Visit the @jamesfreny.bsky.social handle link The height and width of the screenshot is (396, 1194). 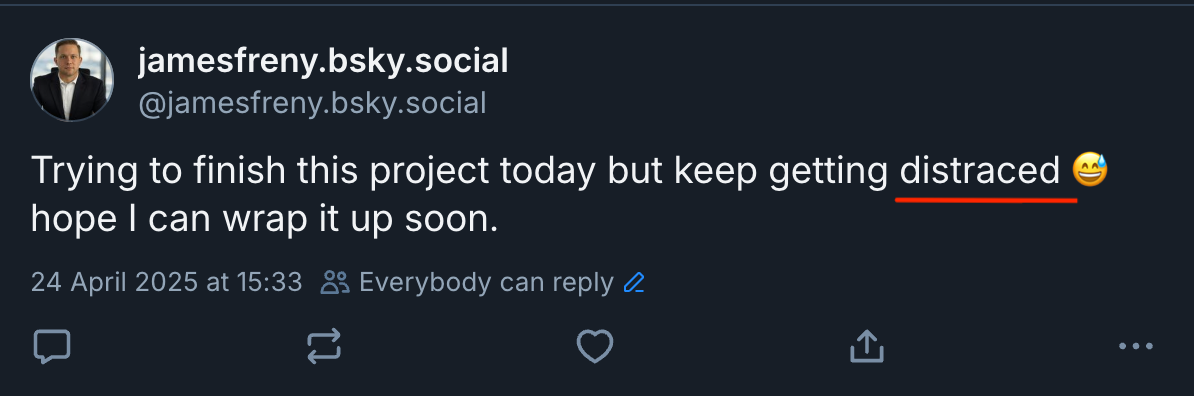[312, 103]
